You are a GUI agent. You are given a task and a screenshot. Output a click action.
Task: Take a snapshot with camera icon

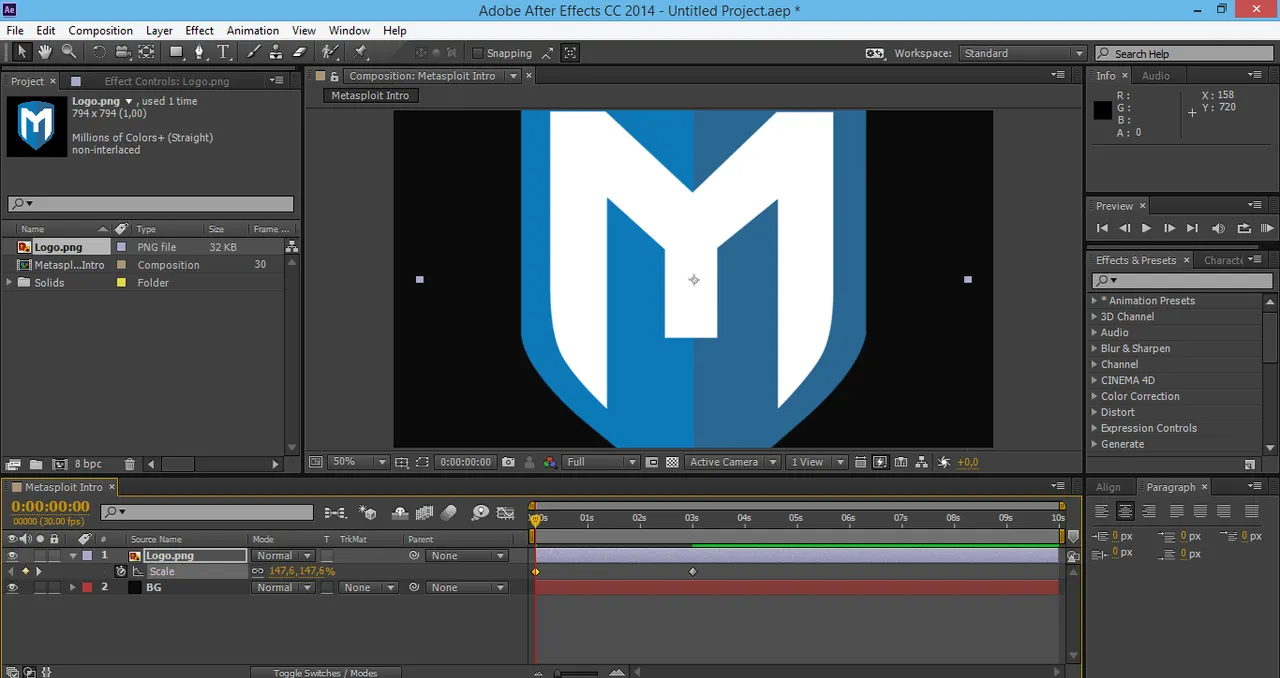(508, 462)
